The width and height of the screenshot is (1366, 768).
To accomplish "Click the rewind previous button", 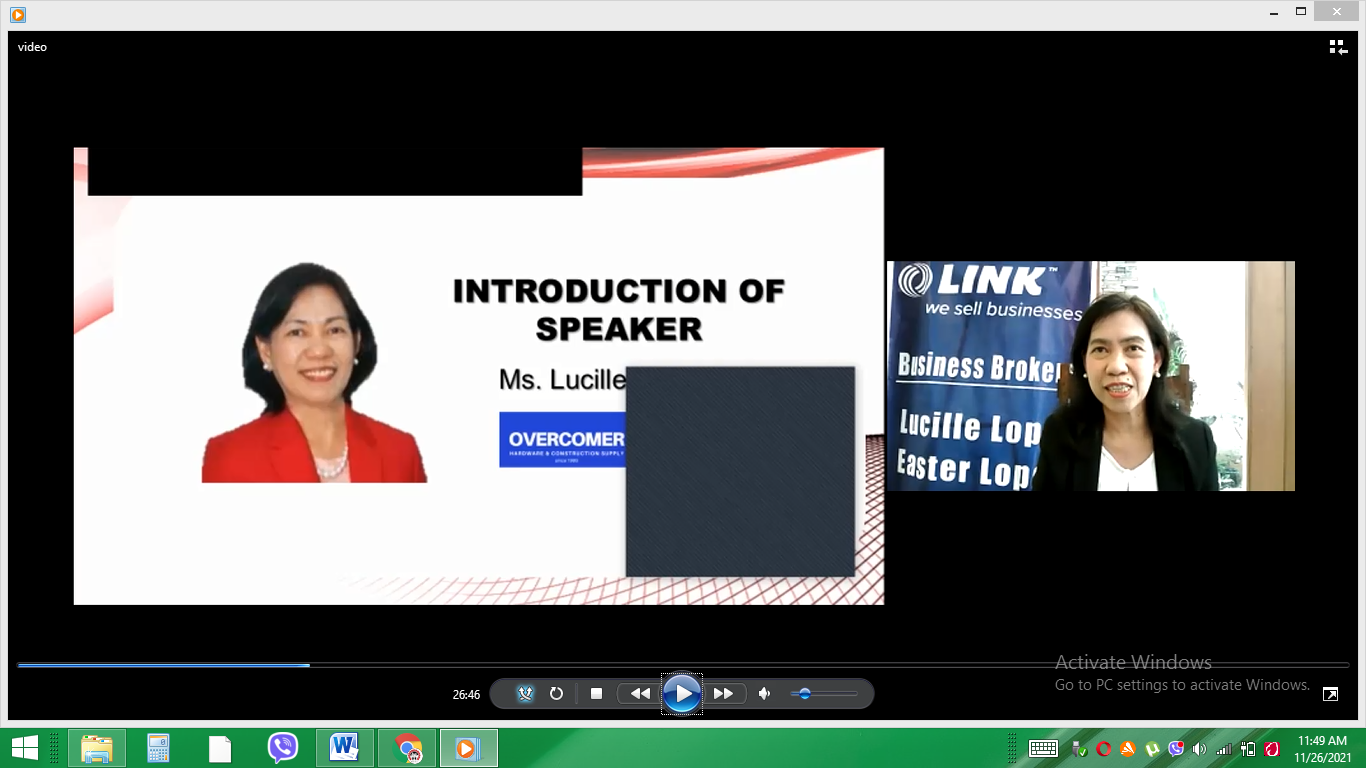I will [640, 693].
